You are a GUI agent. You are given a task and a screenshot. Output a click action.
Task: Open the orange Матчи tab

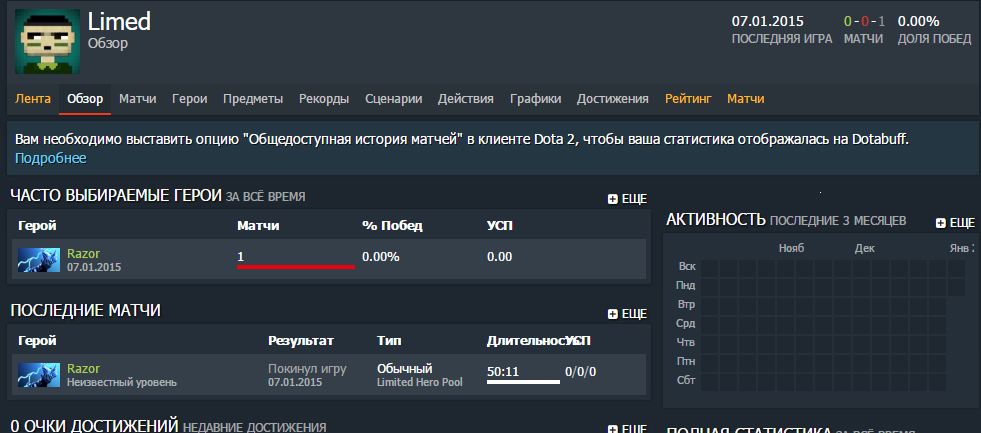click(746, 99)
